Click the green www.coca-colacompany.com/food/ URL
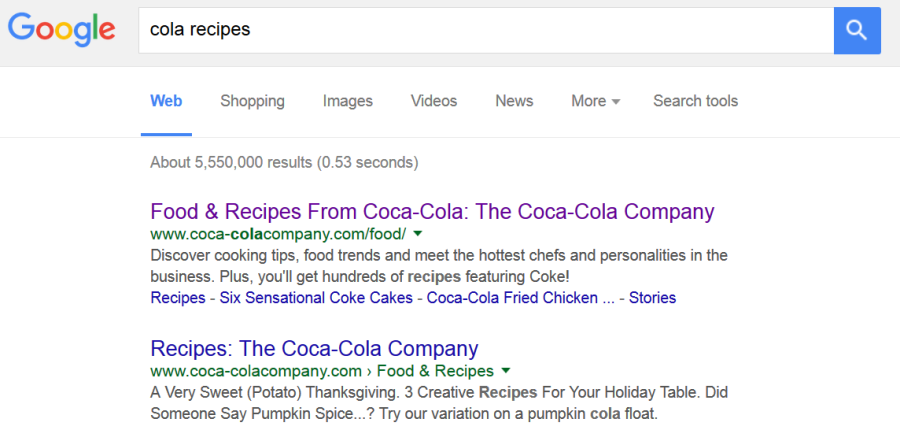 (x=278, y=234)
